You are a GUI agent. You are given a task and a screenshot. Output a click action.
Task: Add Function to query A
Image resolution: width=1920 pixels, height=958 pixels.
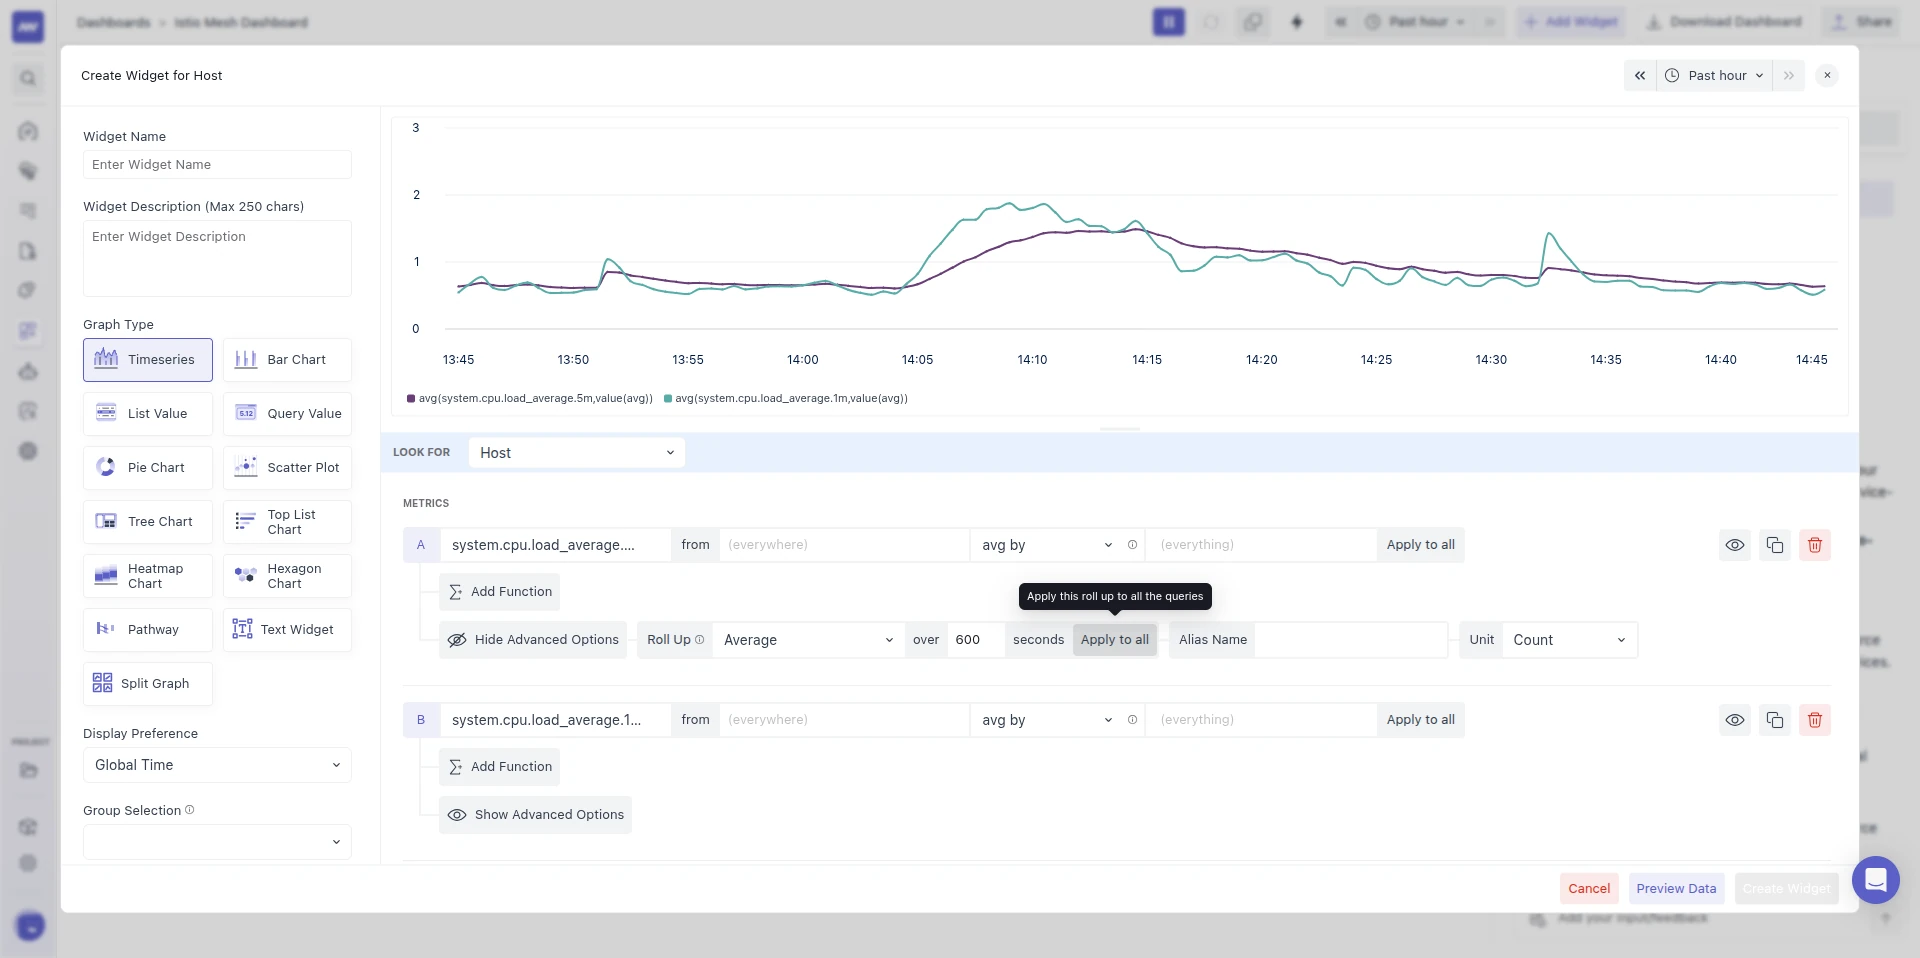499,592
